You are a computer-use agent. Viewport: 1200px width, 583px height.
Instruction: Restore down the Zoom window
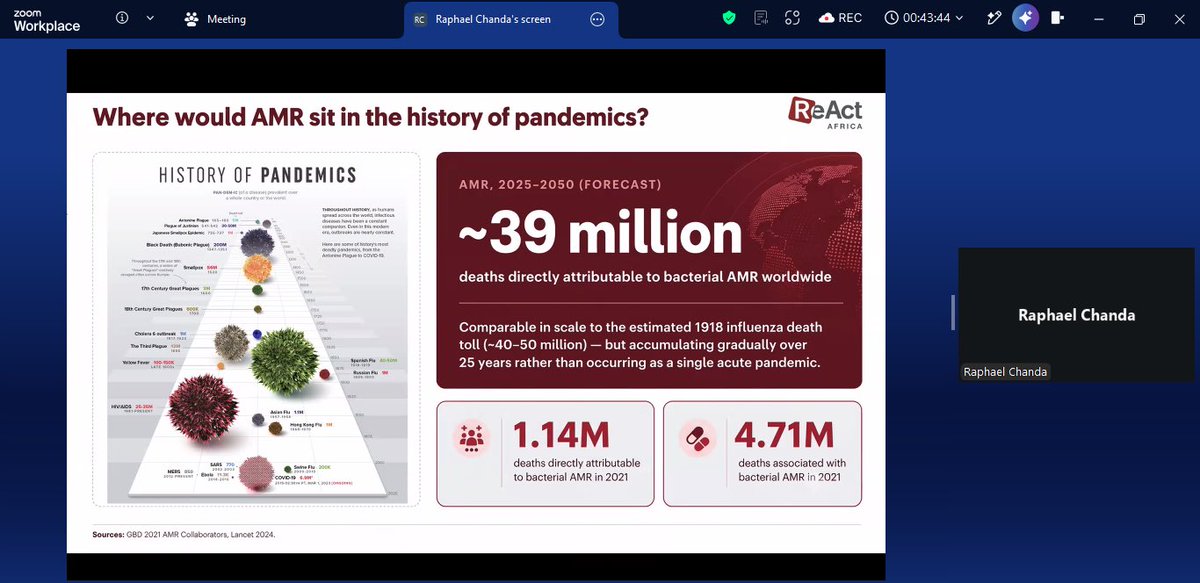tap(1139, 19)
